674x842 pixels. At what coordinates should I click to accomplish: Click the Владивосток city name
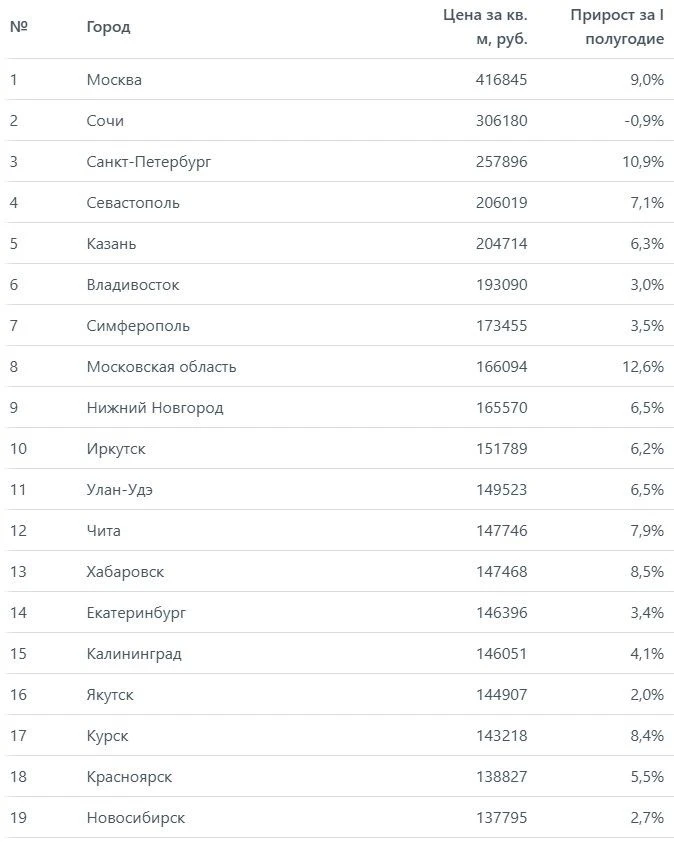(x=133, y=285)
